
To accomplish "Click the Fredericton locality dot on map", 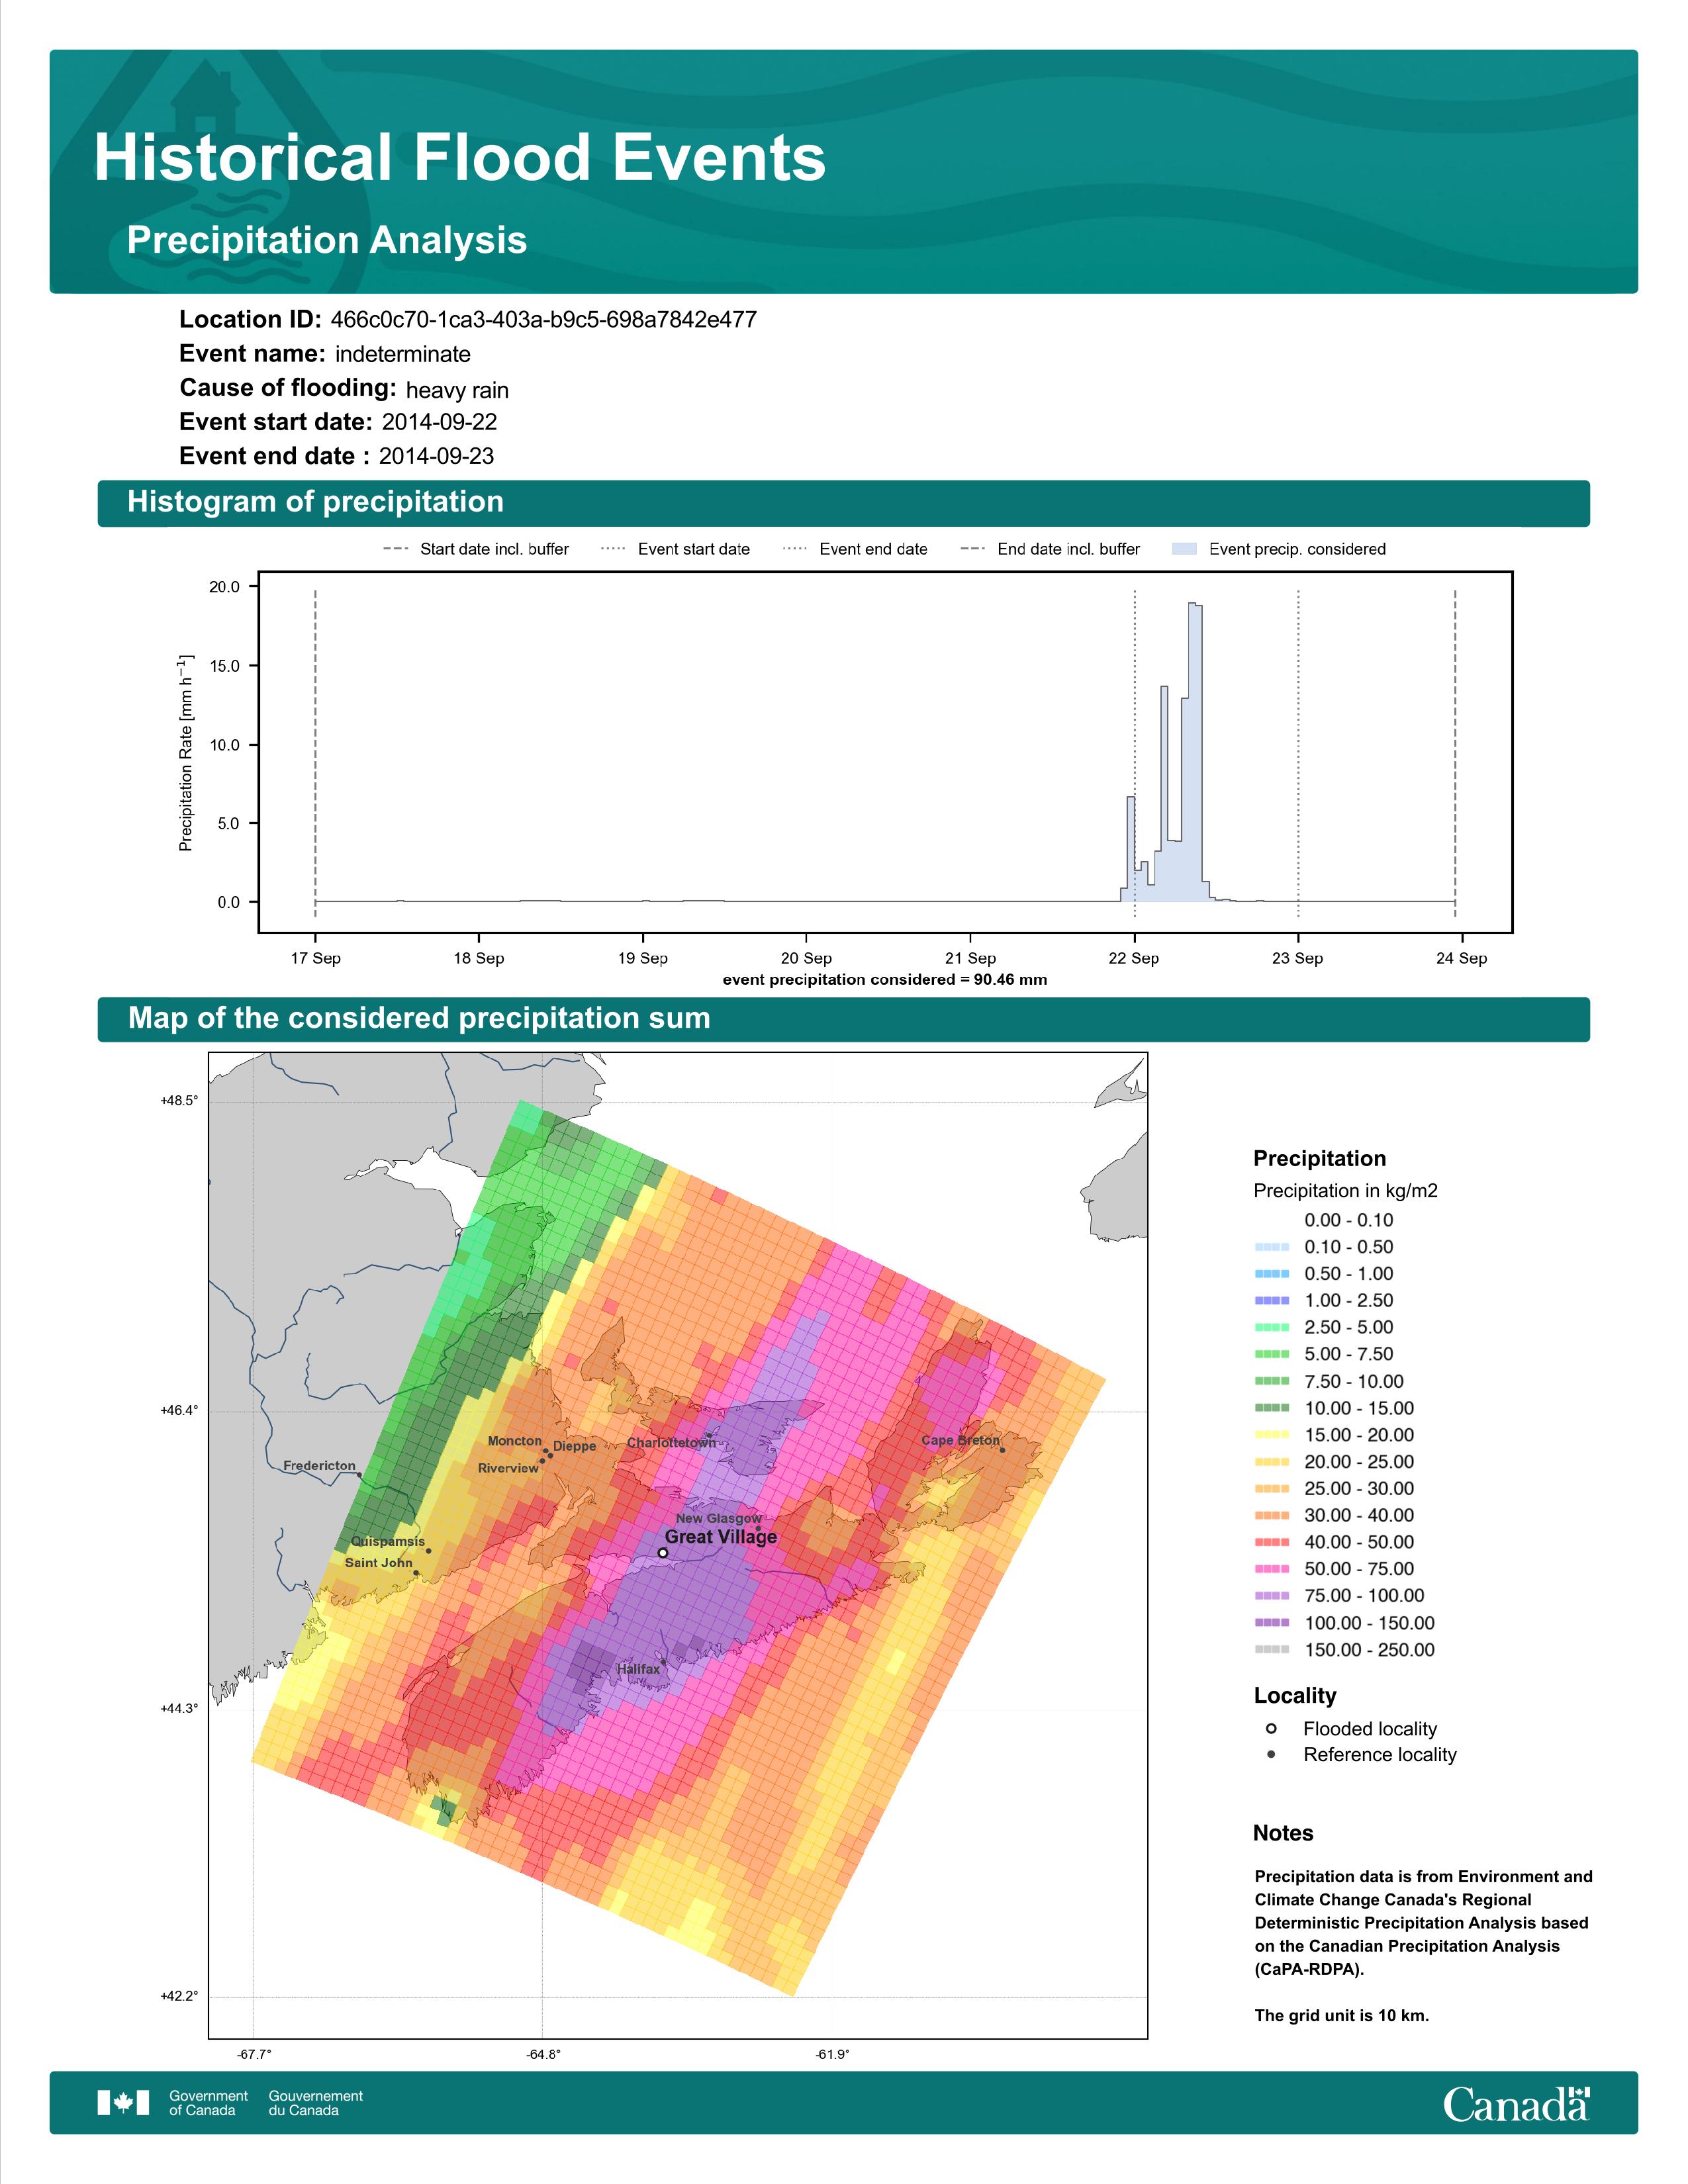I will pos(360,1476).
